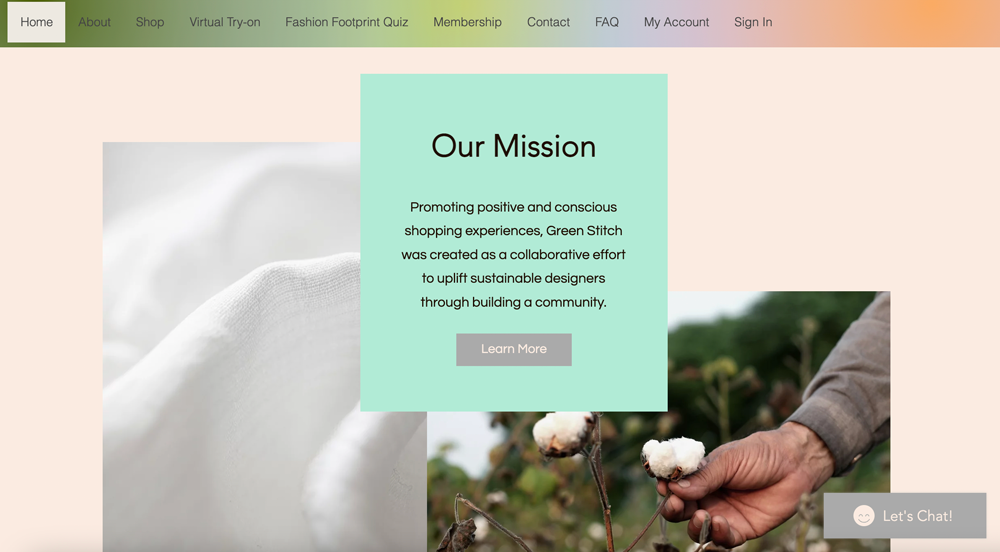This screenshot has height=552, width=1000.
Task: Go to the Contact page
Action: (548, 22)
